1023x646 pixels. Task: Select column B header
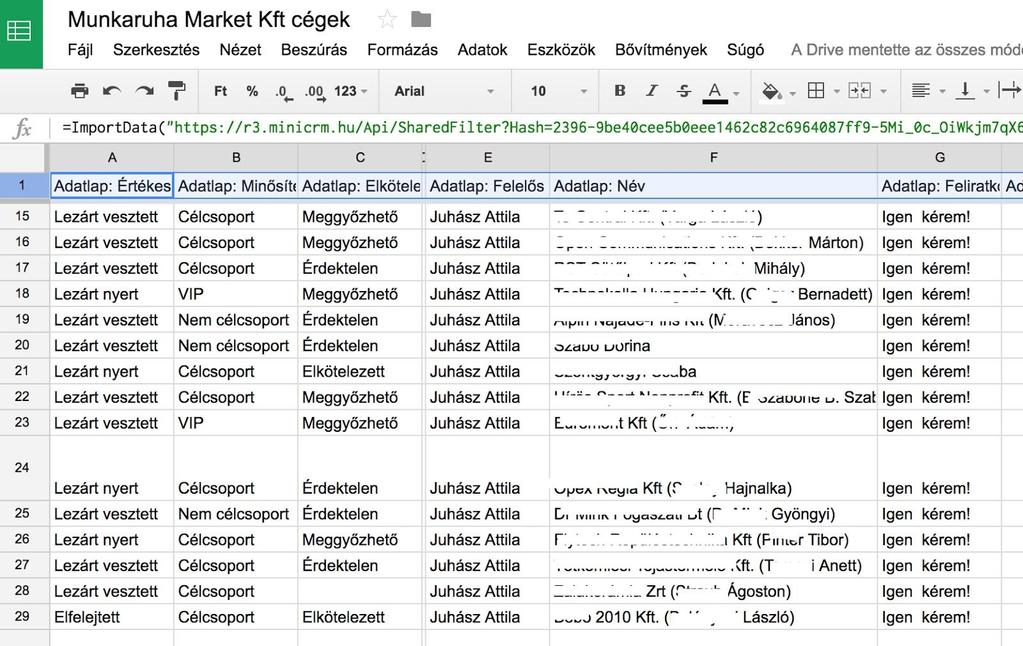pyautogui.click(x=236, y=157)
